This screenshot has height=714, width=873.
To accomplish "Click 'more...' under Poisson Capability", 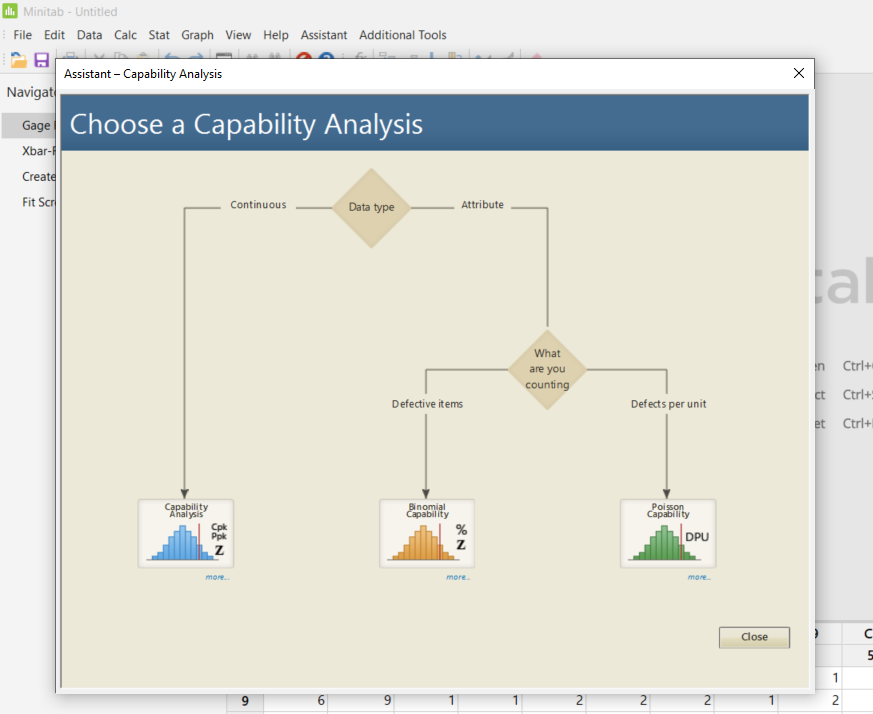I will 699,577.
